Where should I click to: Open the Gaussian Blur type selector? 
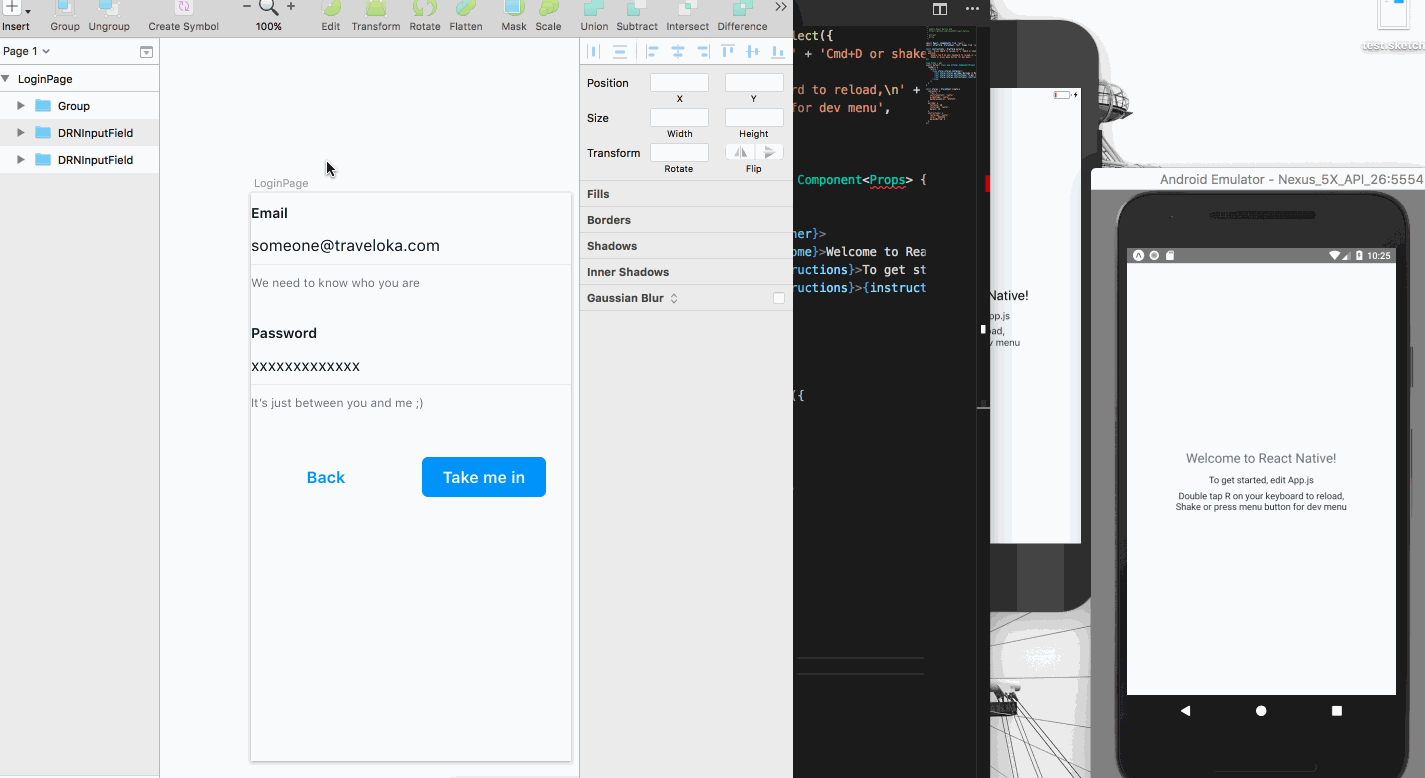pyautogui.click(x=674, y=298)
